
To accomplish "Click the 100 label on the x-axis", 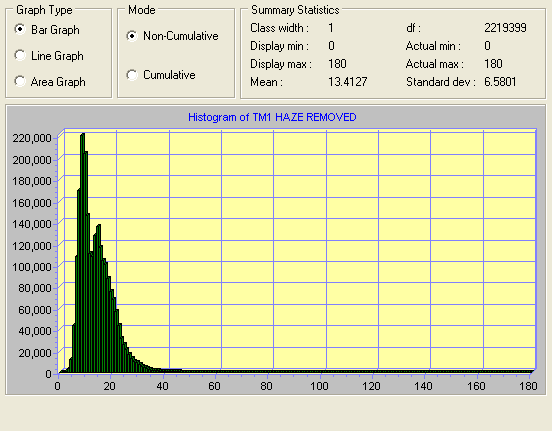I will (x=319, y=386).
